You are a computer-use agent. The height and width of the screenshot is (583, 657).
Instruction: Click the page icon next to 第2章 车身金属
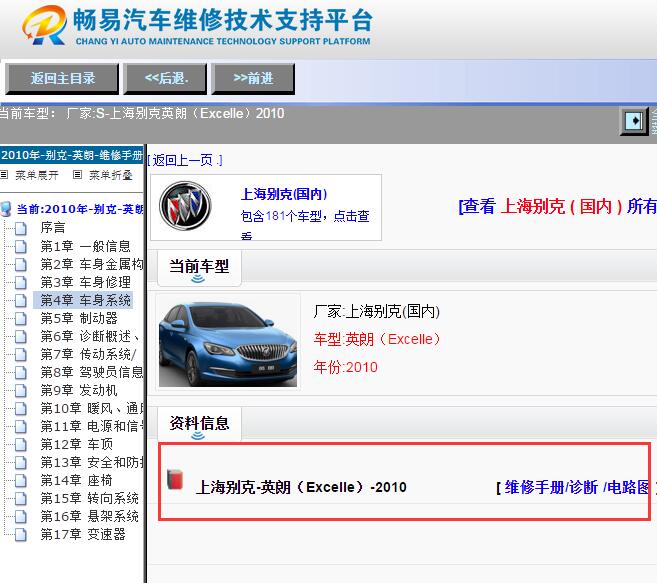click(21, 264)
